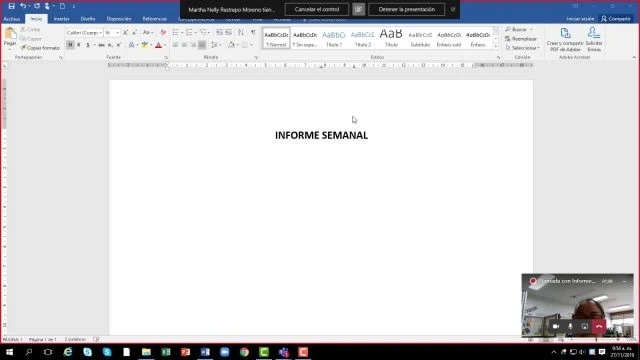Justify the paragraph text
The width and height of the screenshot is (640, 360).
pos(202,45)
